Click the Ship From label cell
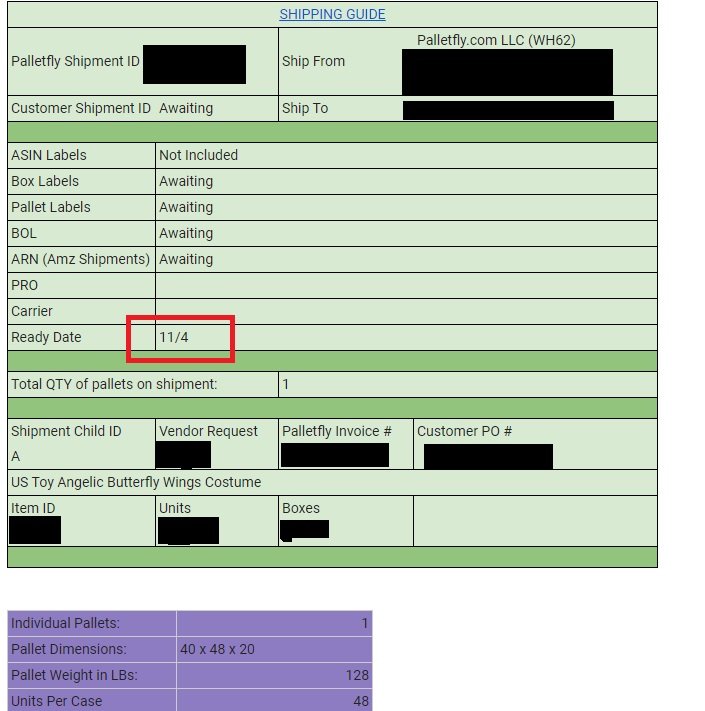 point(313,61)
